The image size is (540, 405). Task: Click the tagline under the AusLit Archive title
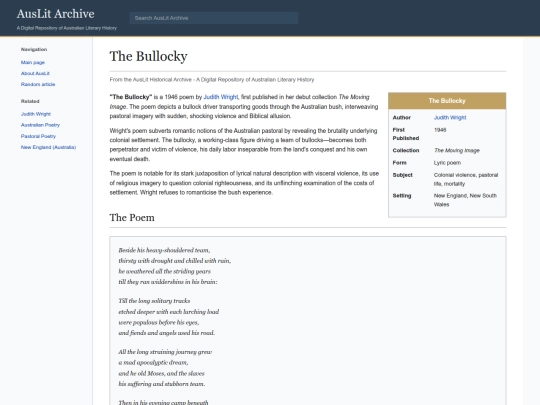click(x=67, y=28)
